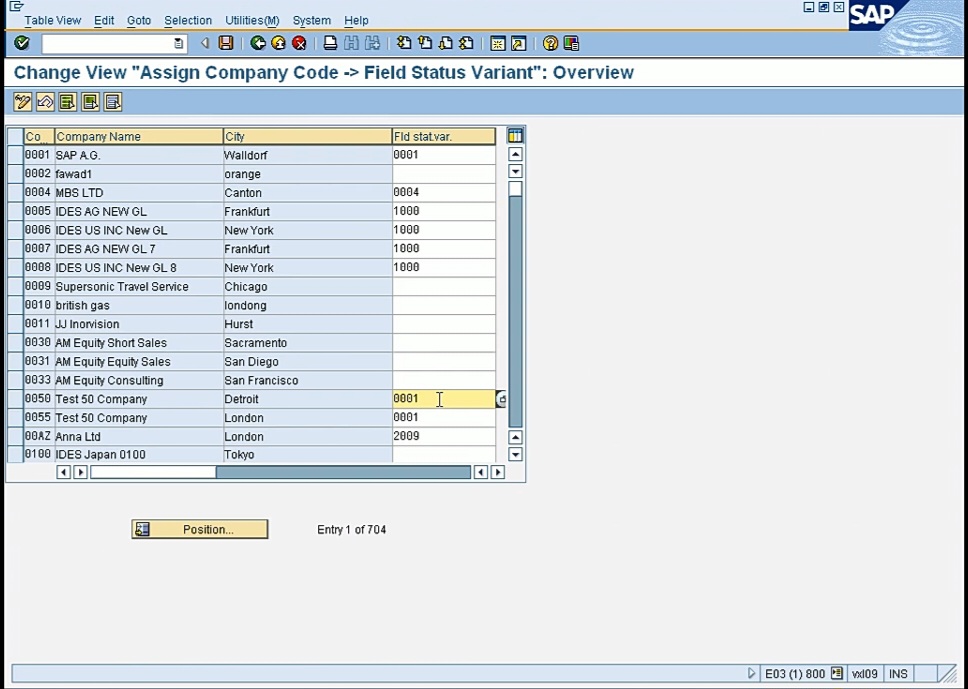Open the Selection menu
This screenshot has height=689, width=968.
tap(188, 20)
